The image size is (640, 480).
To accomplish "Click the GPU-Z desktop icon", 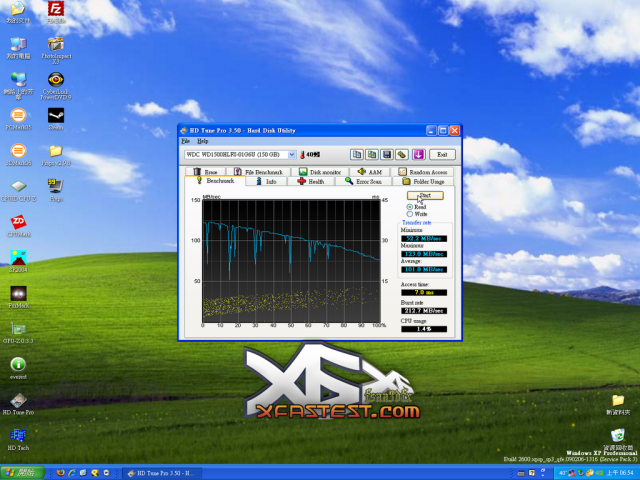I will (18, 332).
